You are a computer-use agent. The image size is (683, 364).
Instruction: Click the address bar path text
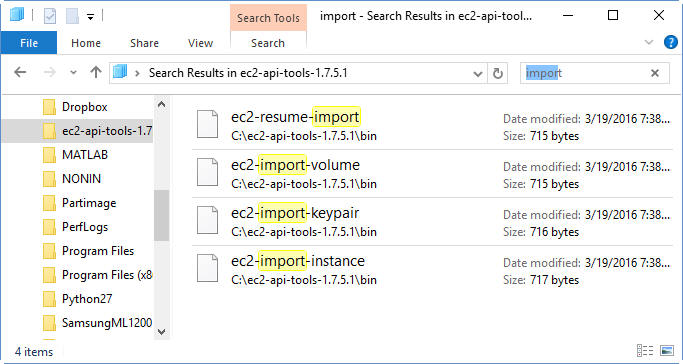coord(248,73)
